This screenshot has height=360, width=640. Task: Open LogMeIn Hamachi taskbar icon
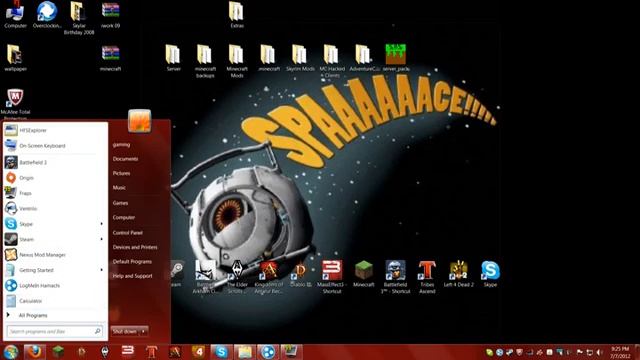point(268,352)
